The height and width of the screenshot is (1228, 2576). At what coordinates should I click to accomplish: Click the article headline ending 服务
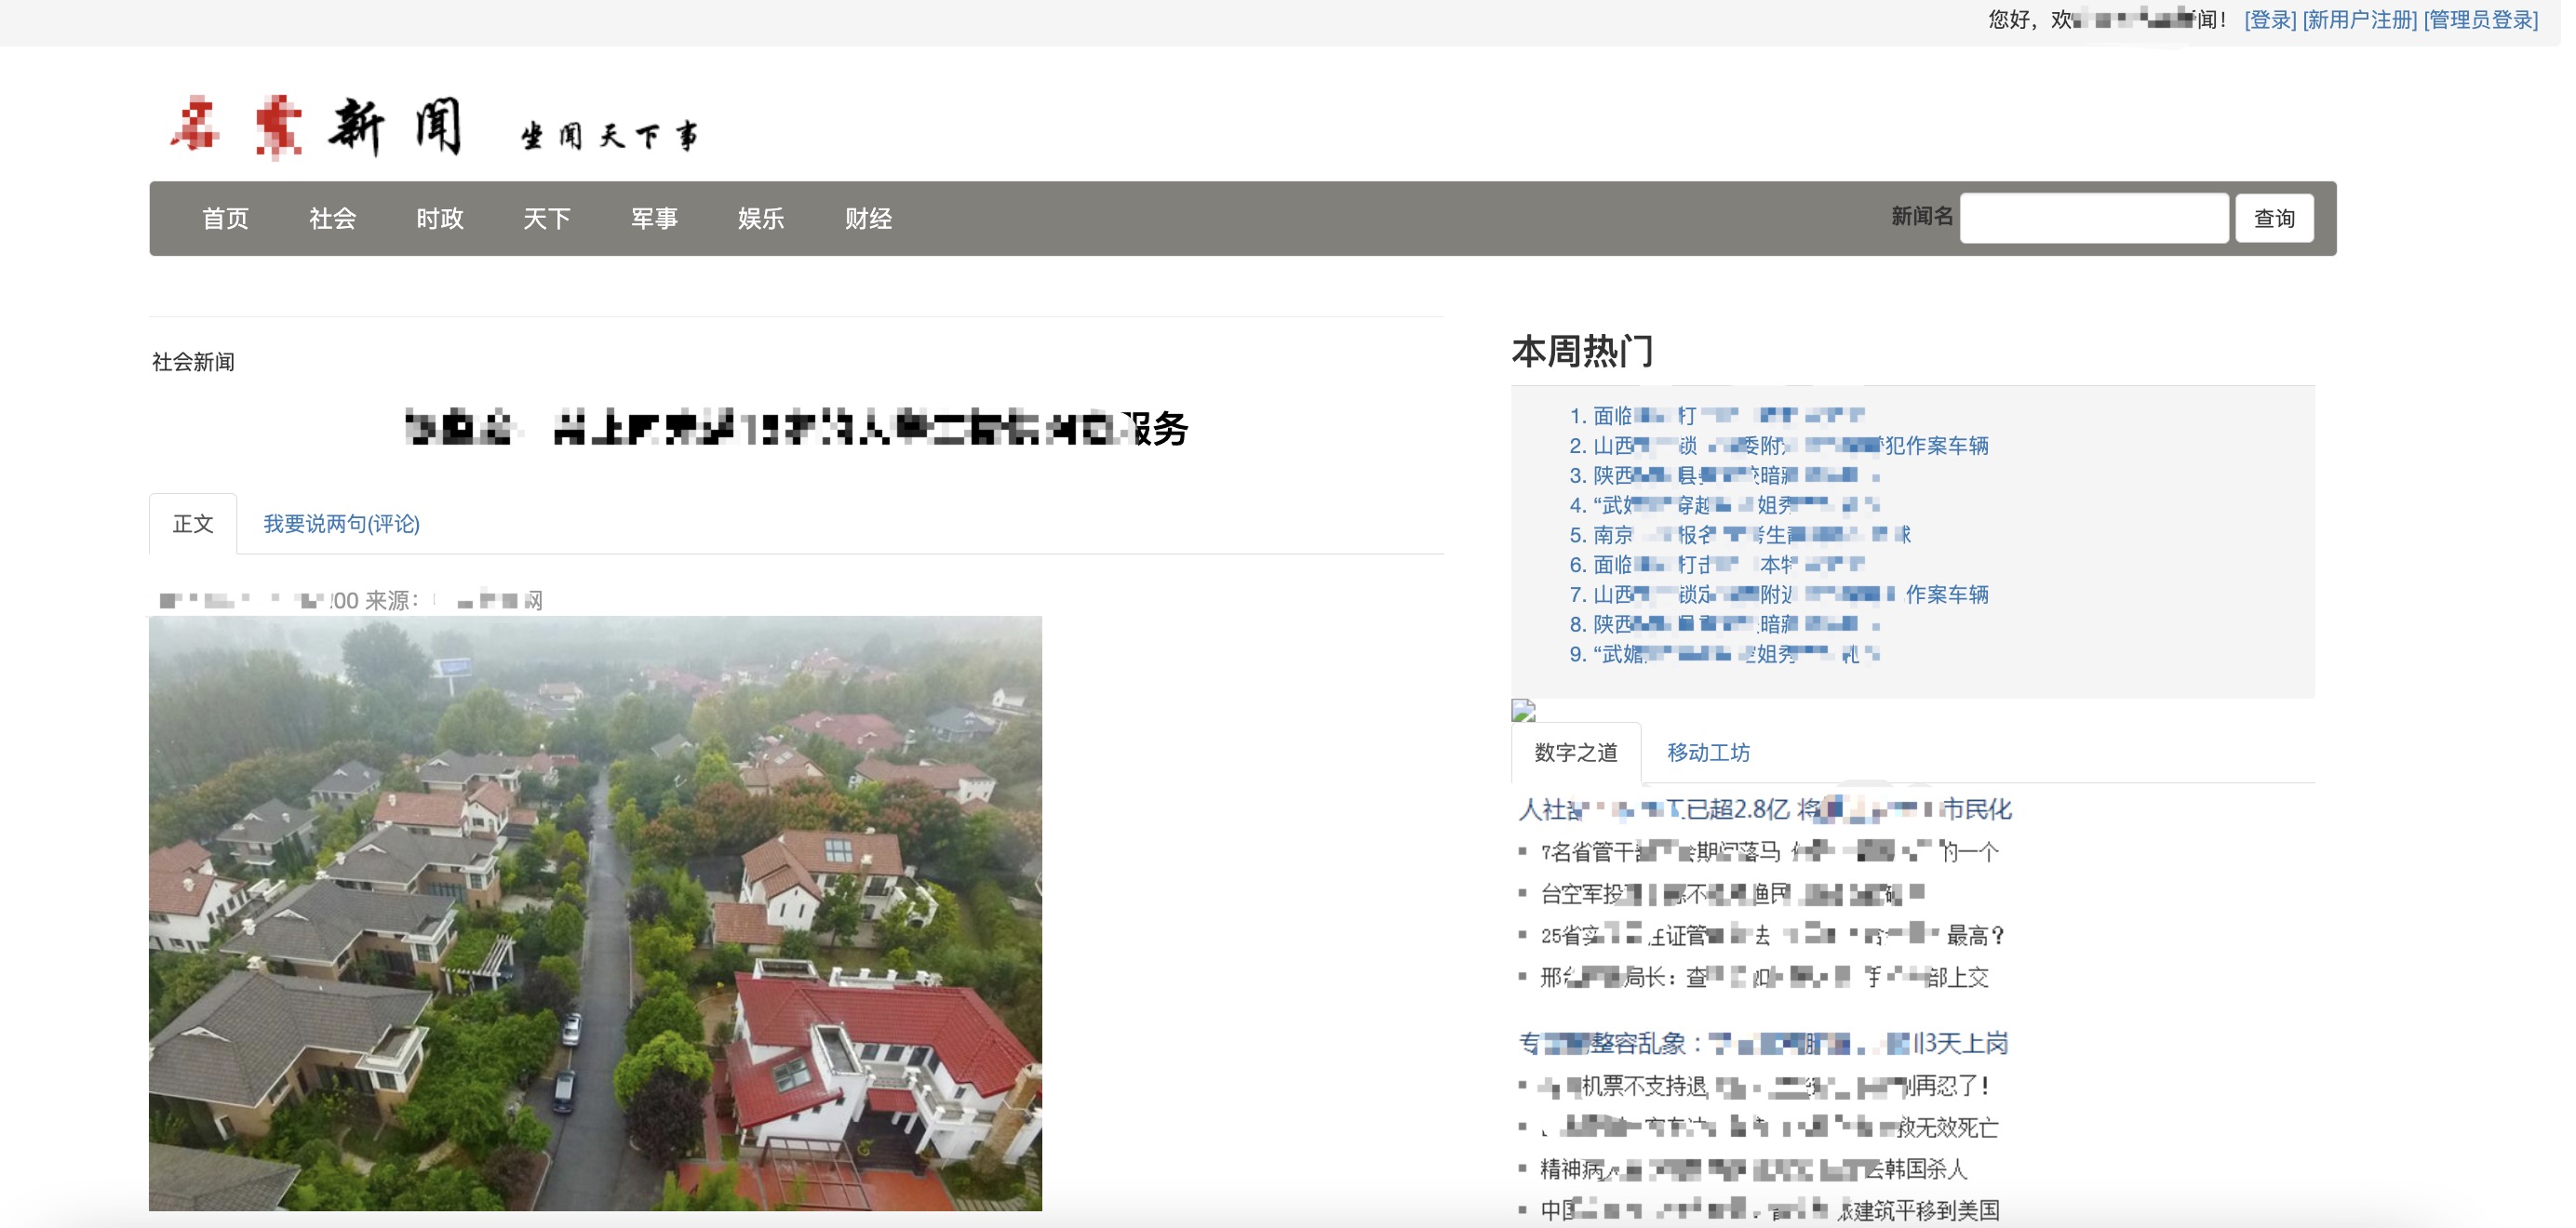tap(797, 429)
